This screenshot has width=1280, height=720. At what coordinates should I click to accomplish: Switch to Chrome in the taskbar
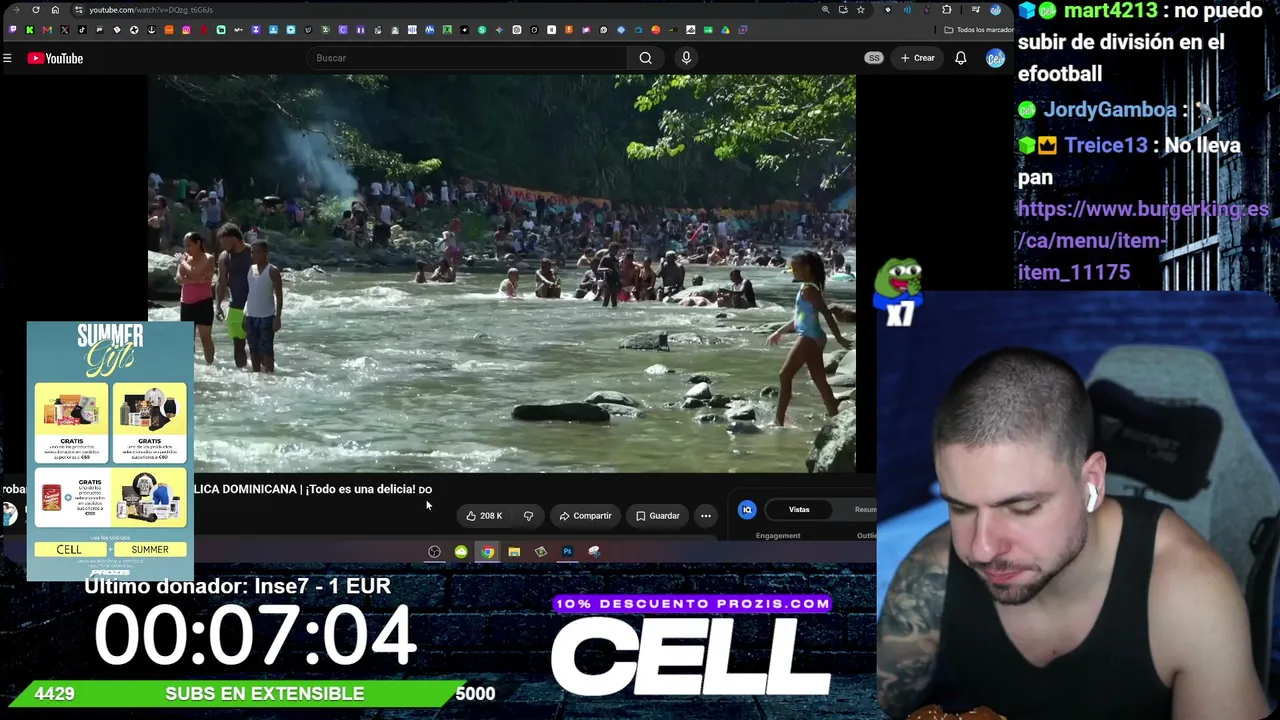pyautogui.click(x=487, y=552)
